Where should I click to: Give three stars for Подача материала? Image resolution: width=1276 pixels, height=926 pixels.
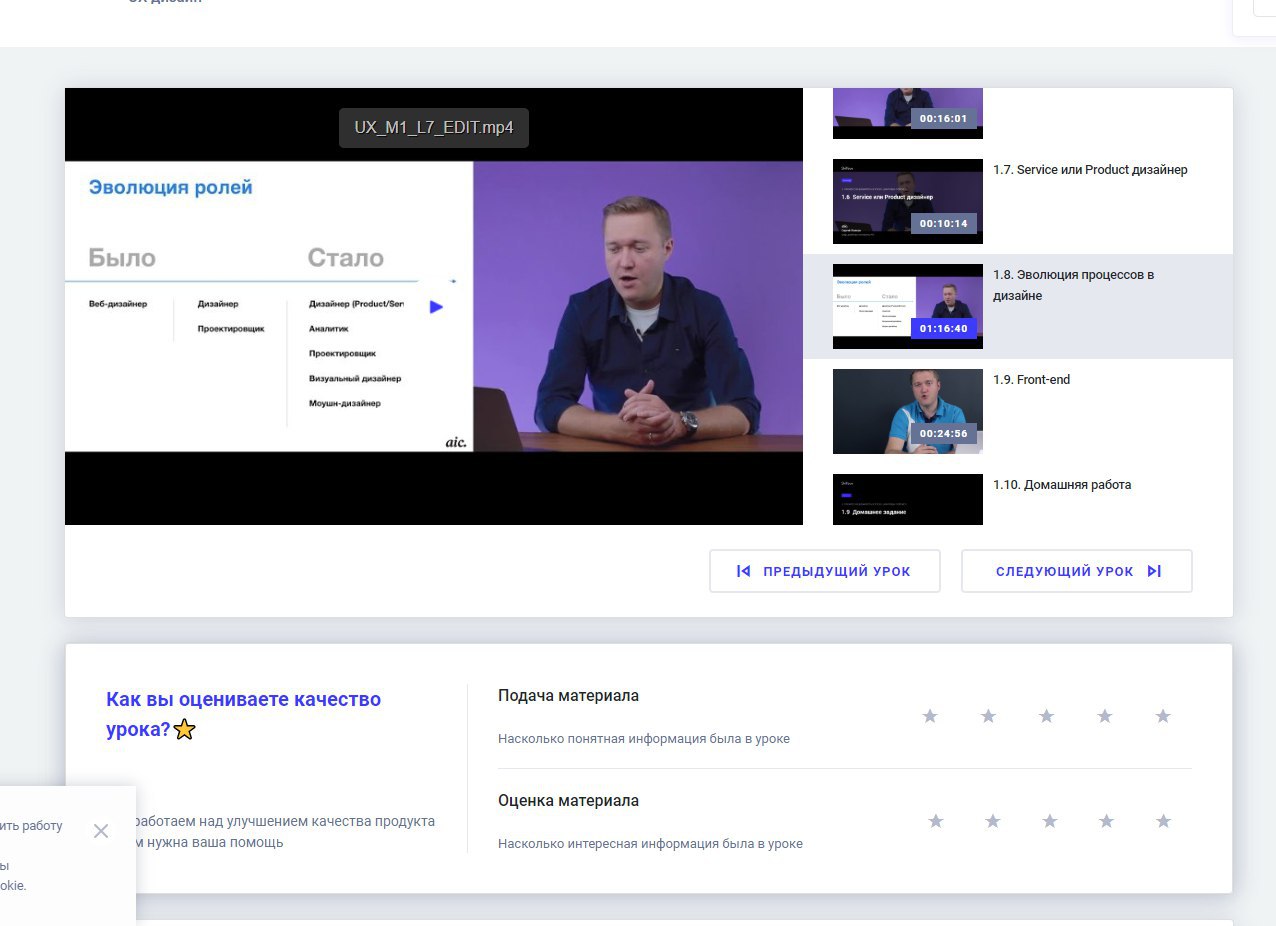coord(1046,716)
